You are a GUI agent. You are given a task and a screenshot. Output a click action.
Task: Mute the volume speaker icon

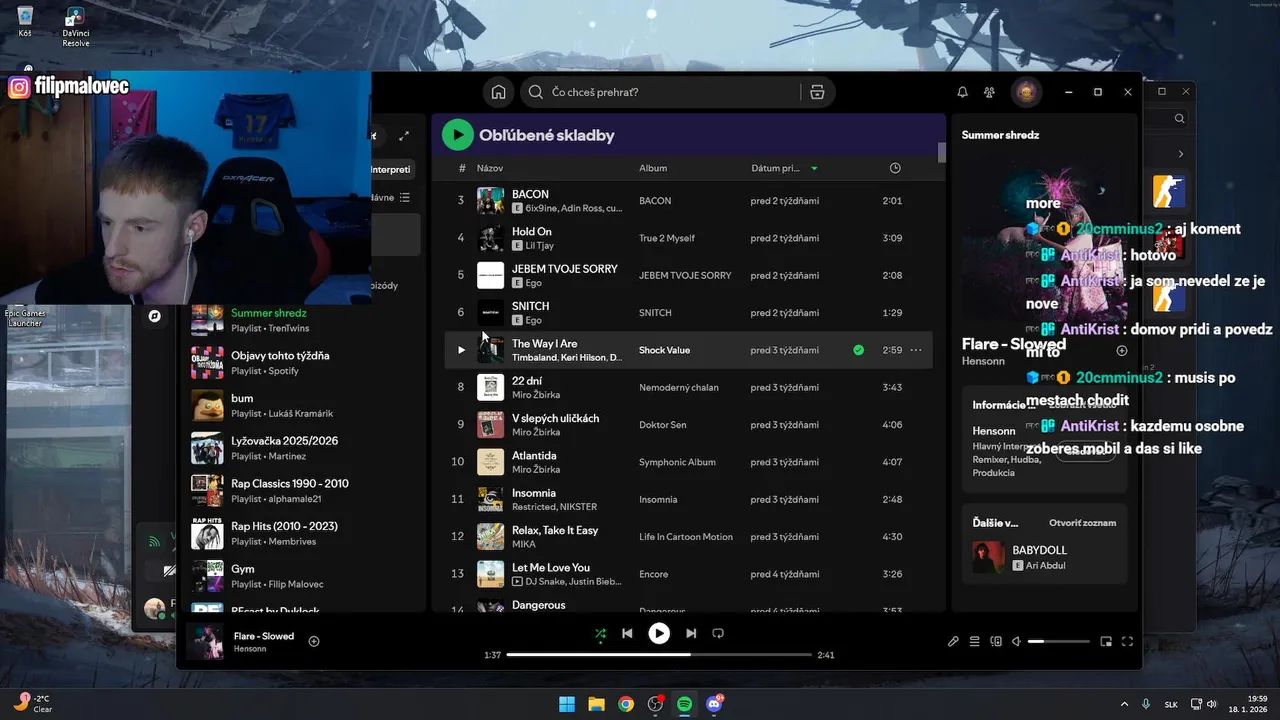point(1016,641)
